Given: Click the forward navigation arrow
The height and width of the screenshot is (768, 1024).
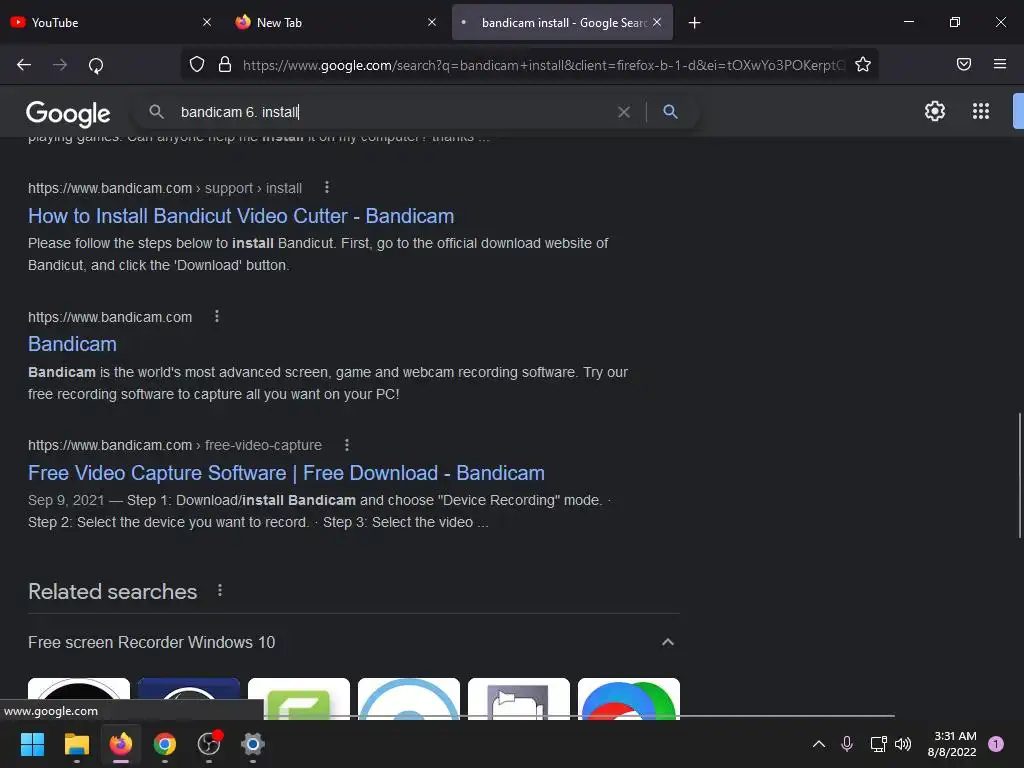Looking at the screenshot, I should pos(60,65).
